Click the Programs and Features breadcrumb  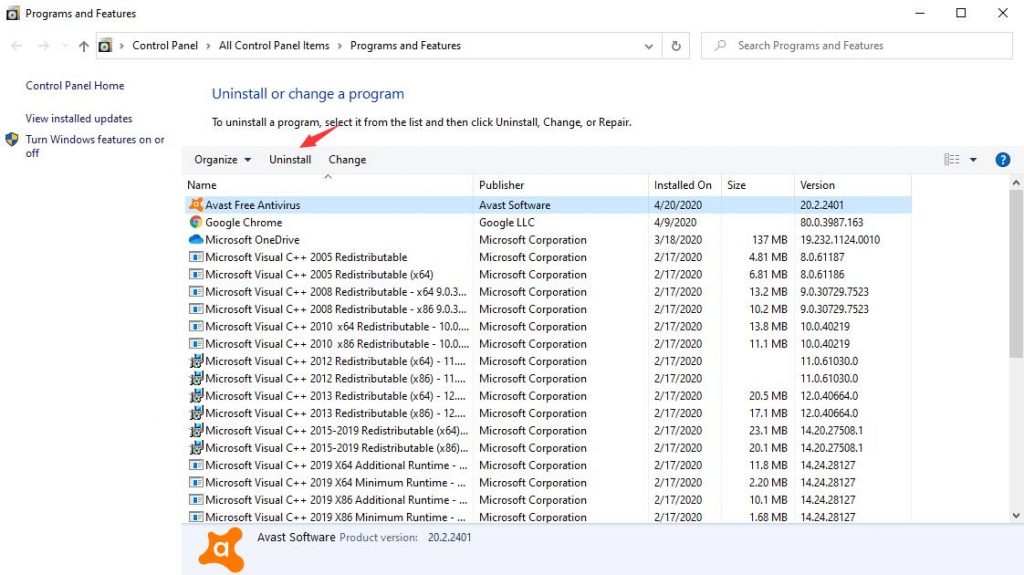point(406,46)
